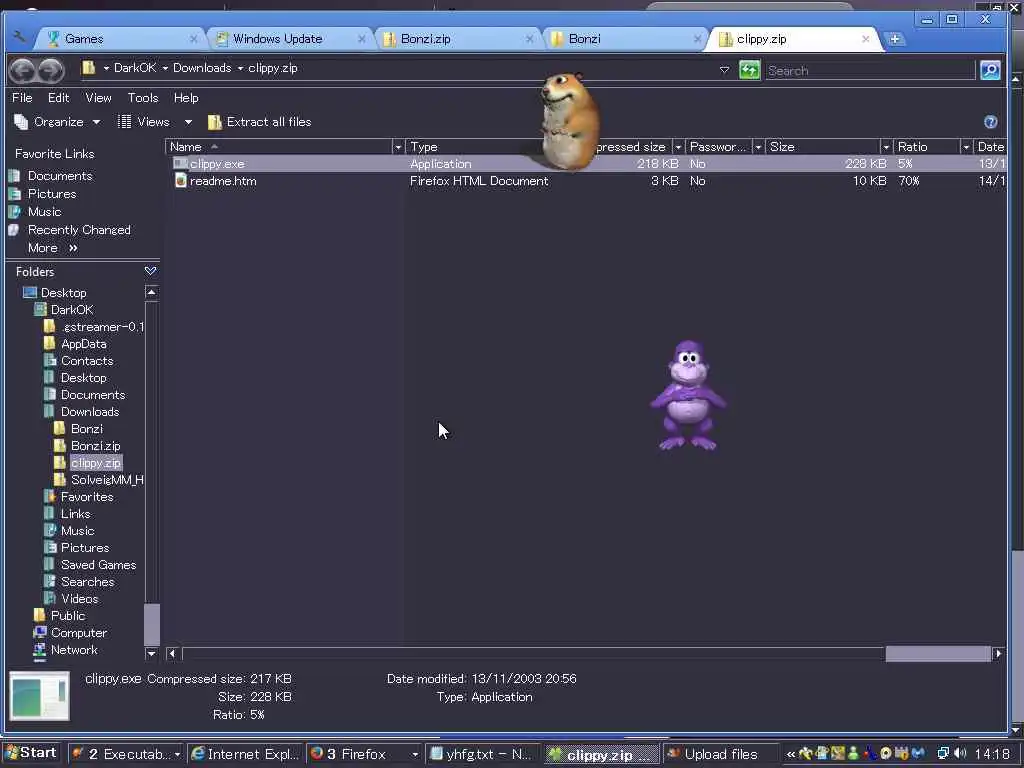Open the Edit menu

pos(58,98)
